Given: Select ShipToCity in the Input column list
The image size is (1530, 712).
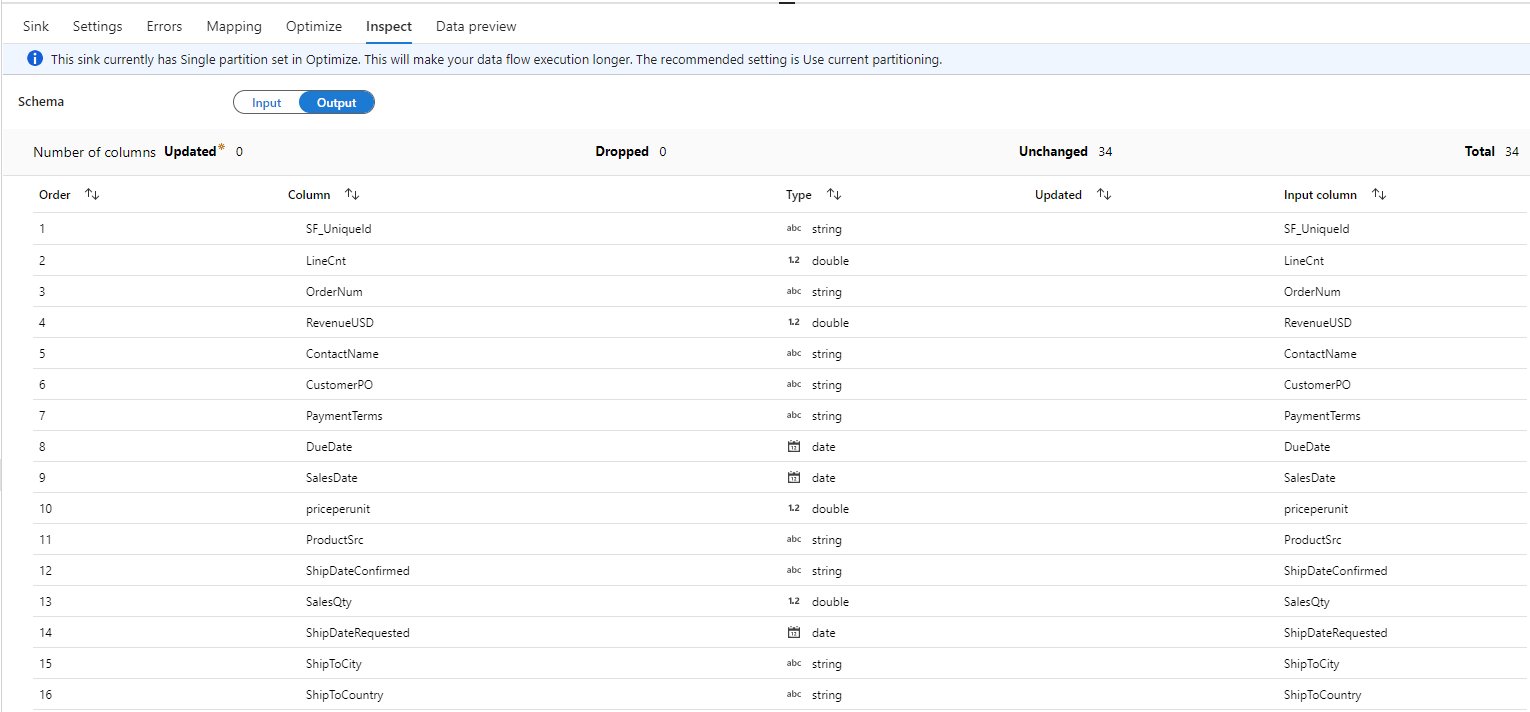Looking at the screenshot, I should [1311, 664].
